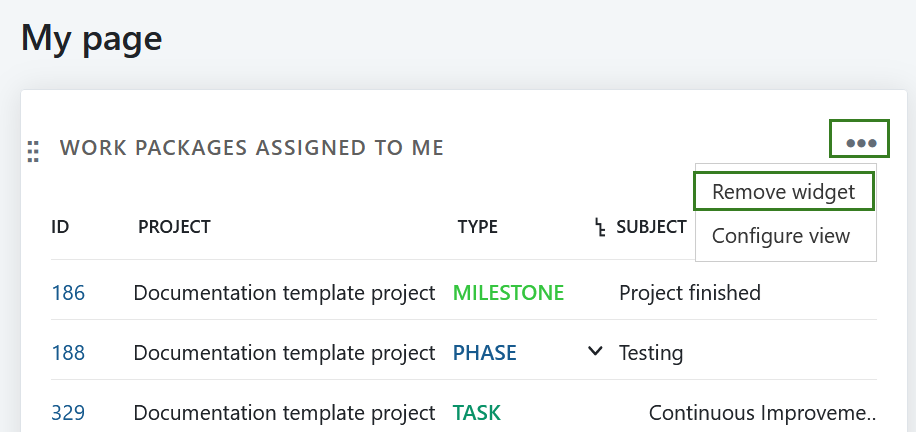Click the Subject column header
The image size is (916, 432).
point(651,227)
